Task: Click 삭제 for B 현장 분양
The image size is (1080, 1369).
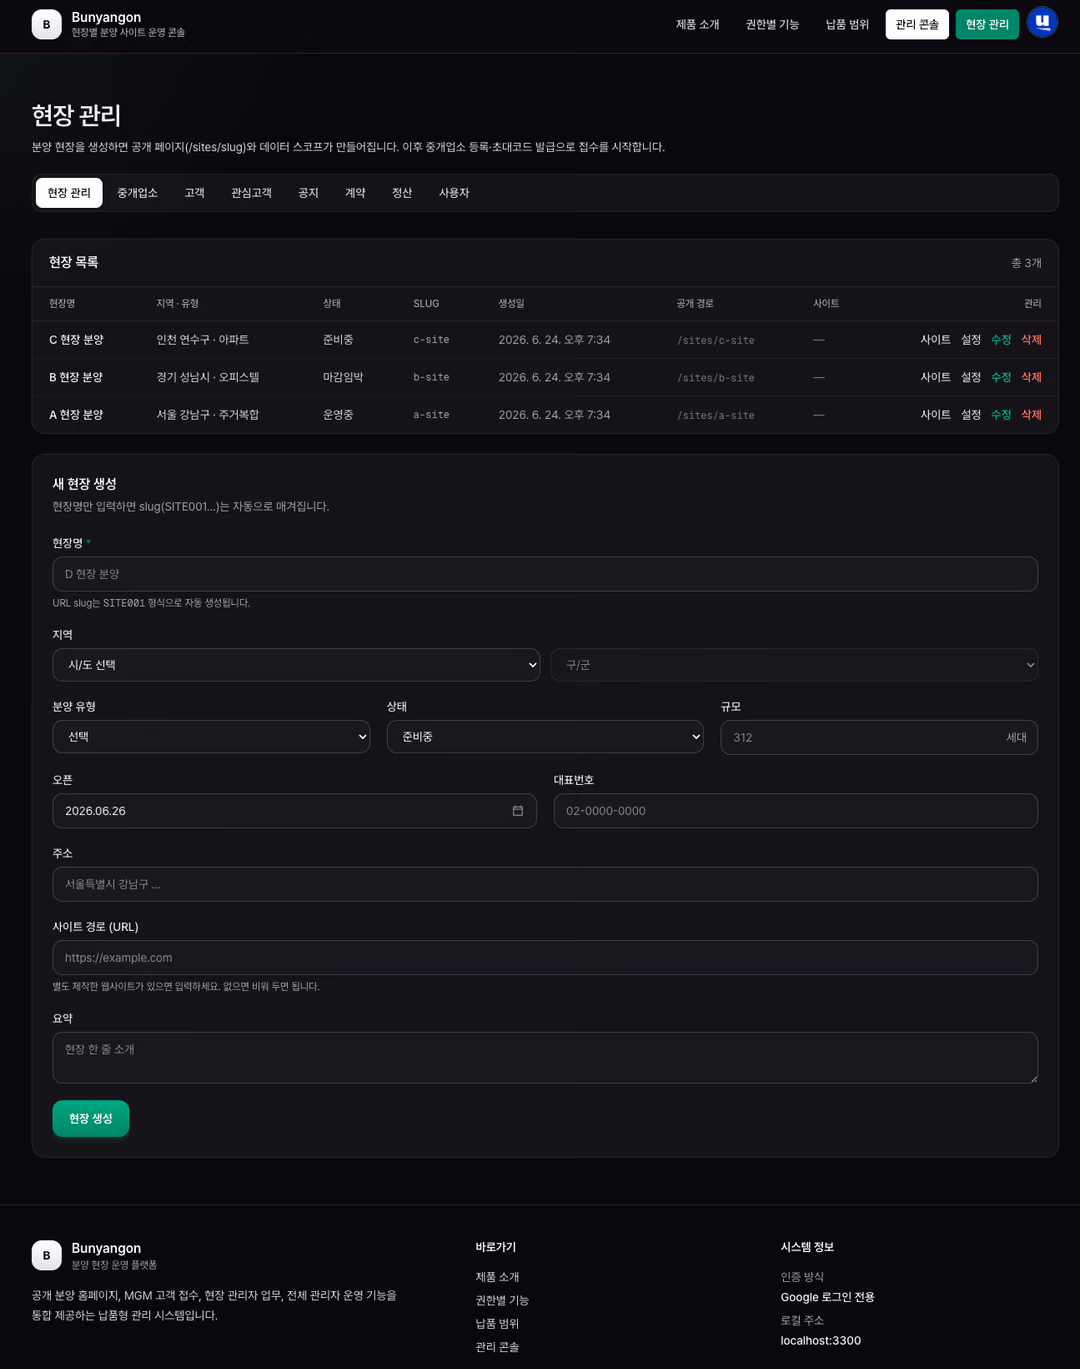Action: 1031,377
